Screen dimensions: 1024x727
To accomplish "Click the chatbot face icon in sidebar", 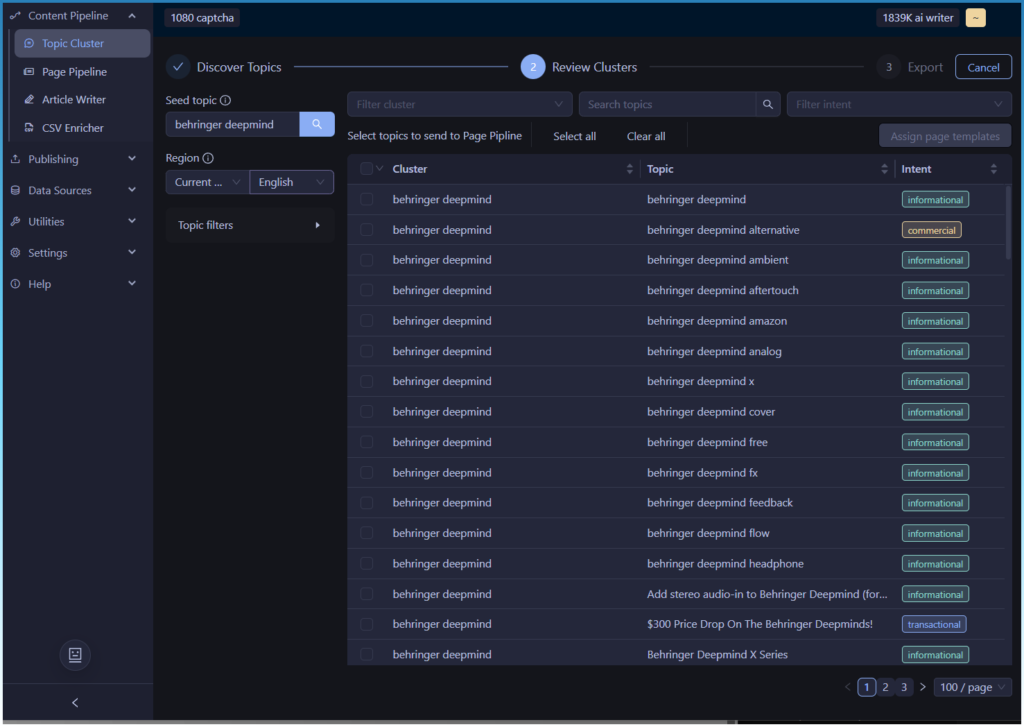I will click(x=75, y=654).
